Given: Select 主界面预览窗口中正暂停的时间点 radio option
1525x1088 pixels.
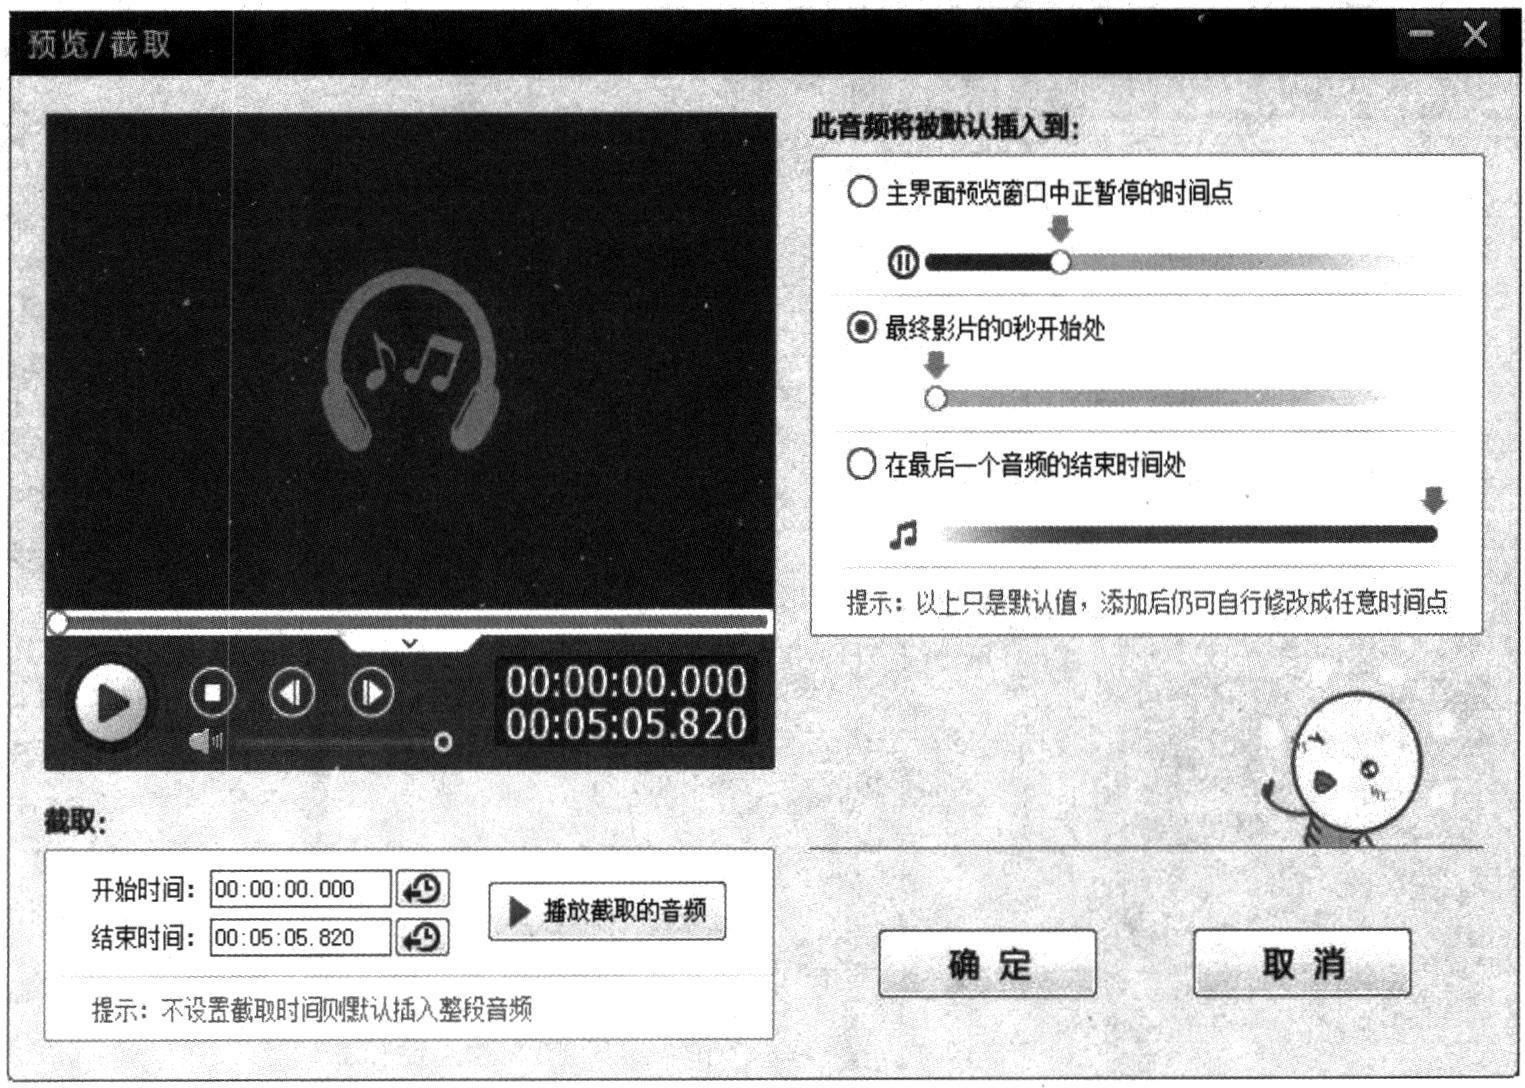Looking at the screenshot, I should pyautogui.click(x=861, y=192).
